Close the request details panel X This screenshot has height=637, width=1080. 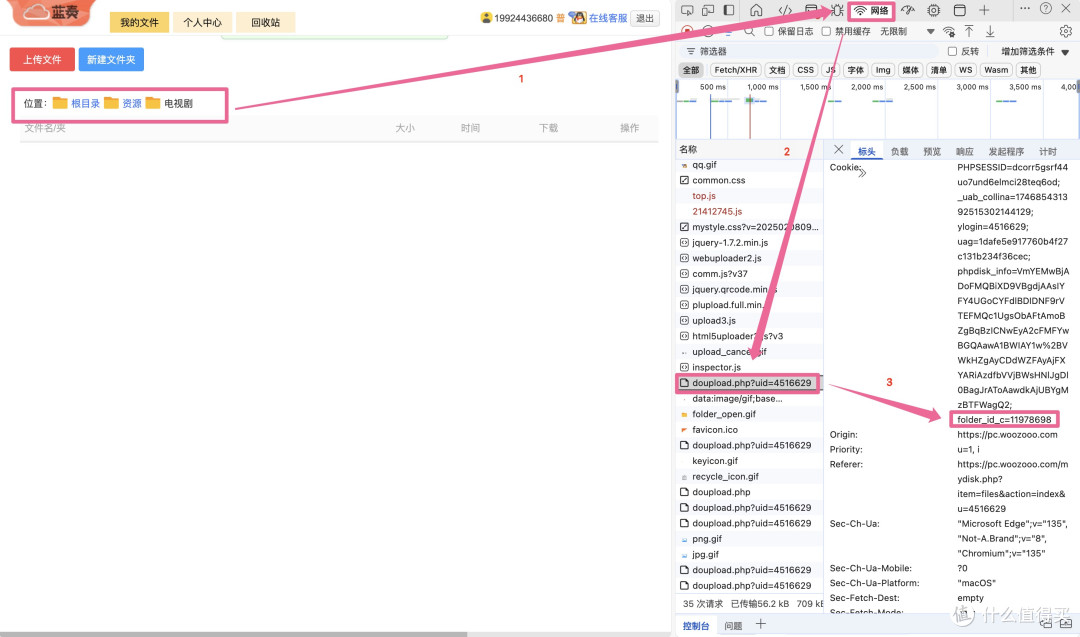point(838,149)
